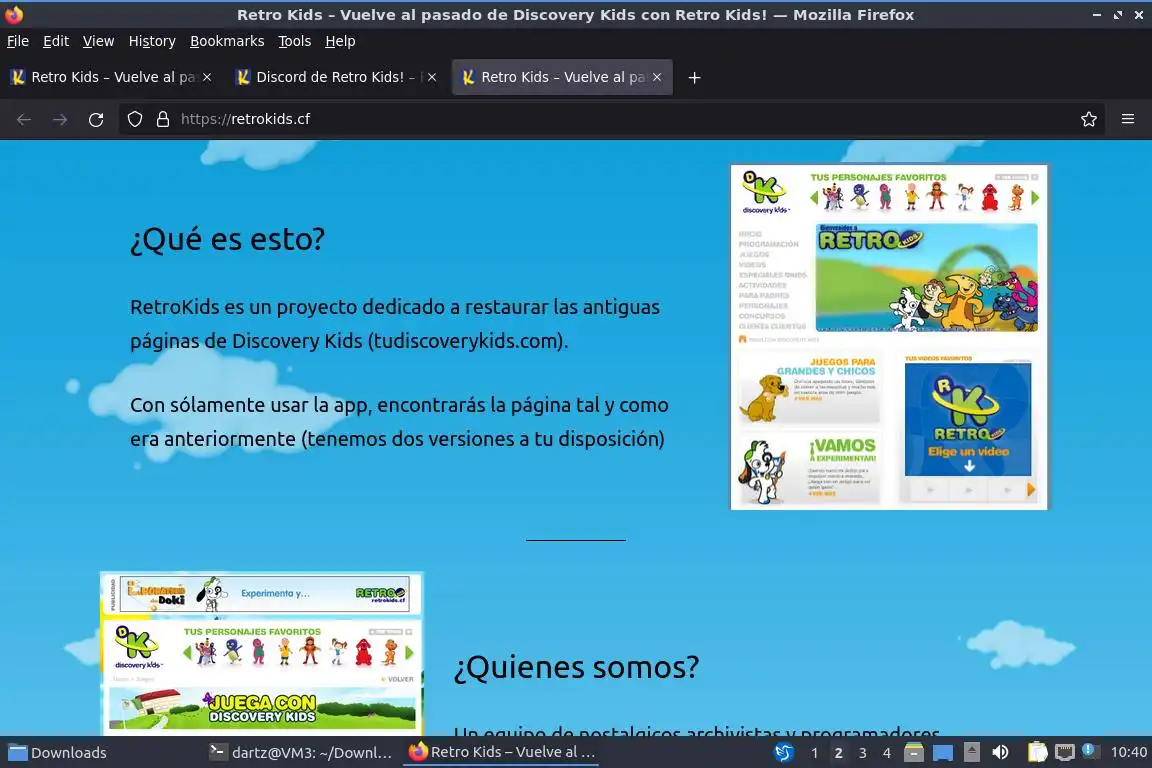
Task: Open the Edit menu
Action: click(x=56, y=41)
